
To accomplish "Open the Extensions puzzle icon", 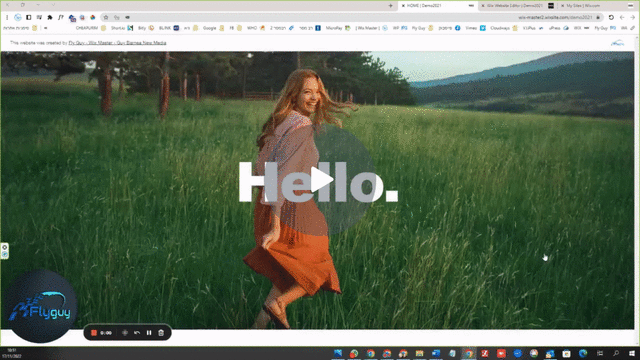I will click(50, 17).
